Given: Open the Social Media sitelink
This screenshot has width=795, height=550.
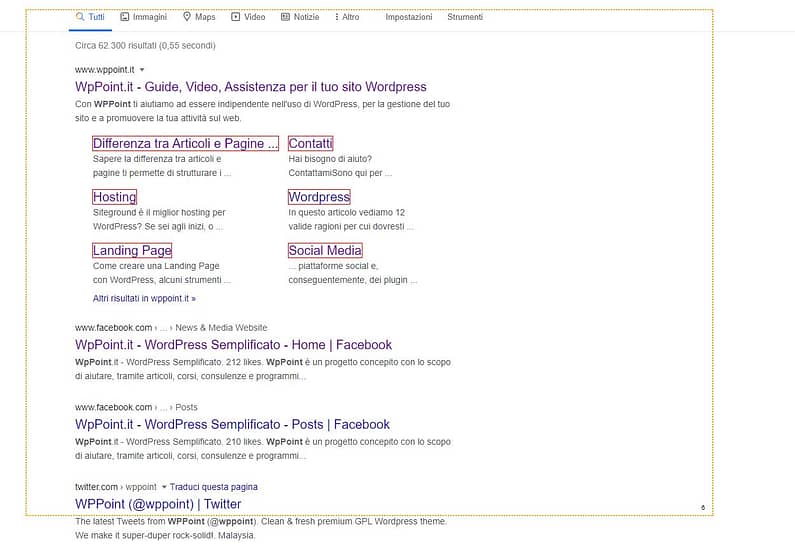Looking at the screenshot, I should tap(325, 250).
